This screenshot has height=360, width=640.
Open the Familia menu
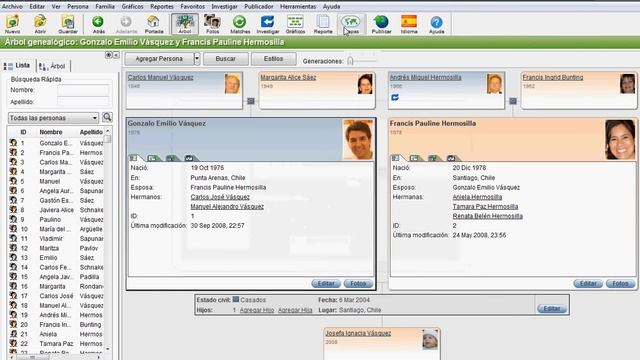(x=105, y=7)
